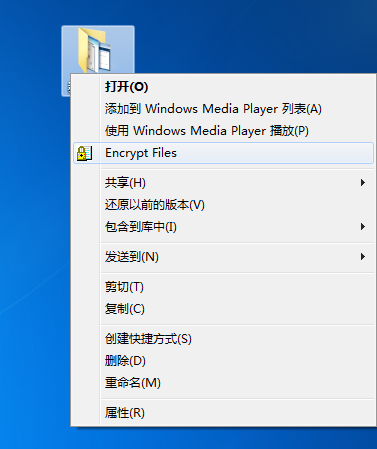
Task: Open the 发送到(N) menu entry
Action: click(x=223, y=257)
